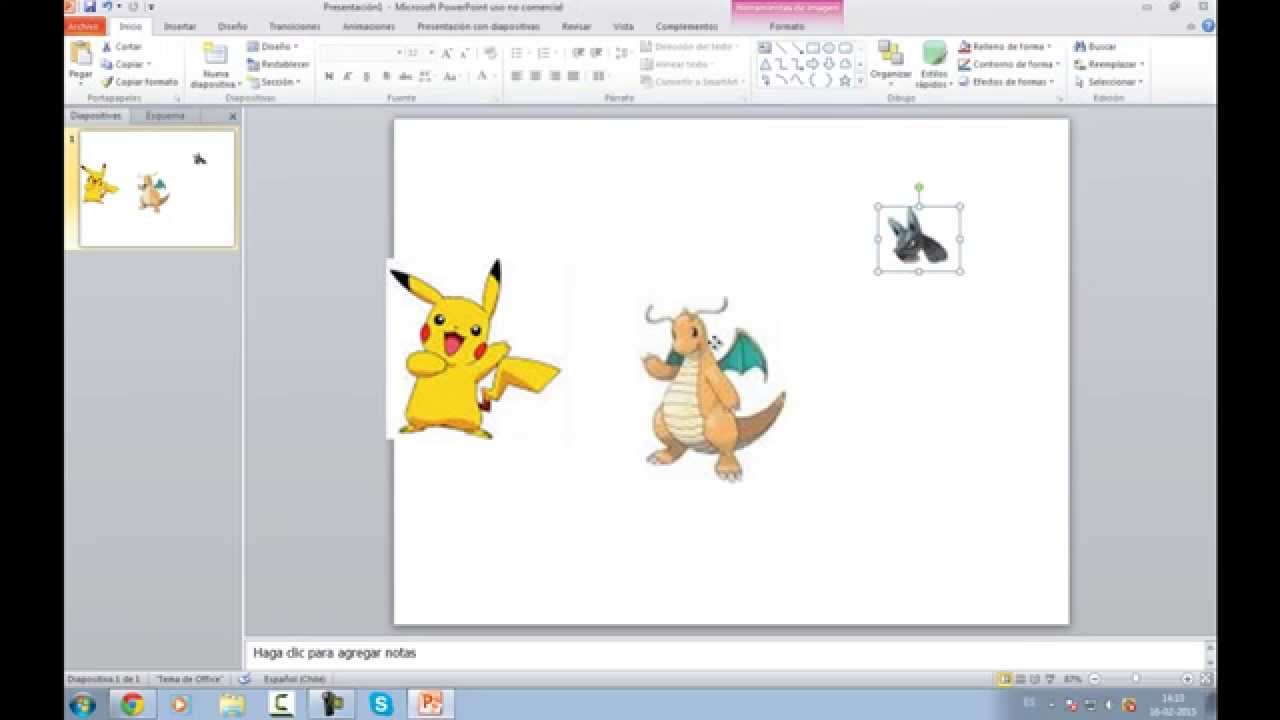The image size is (1280, 720).
Task: Click Save icon in quick access toolbar
Action: (89, 7)
